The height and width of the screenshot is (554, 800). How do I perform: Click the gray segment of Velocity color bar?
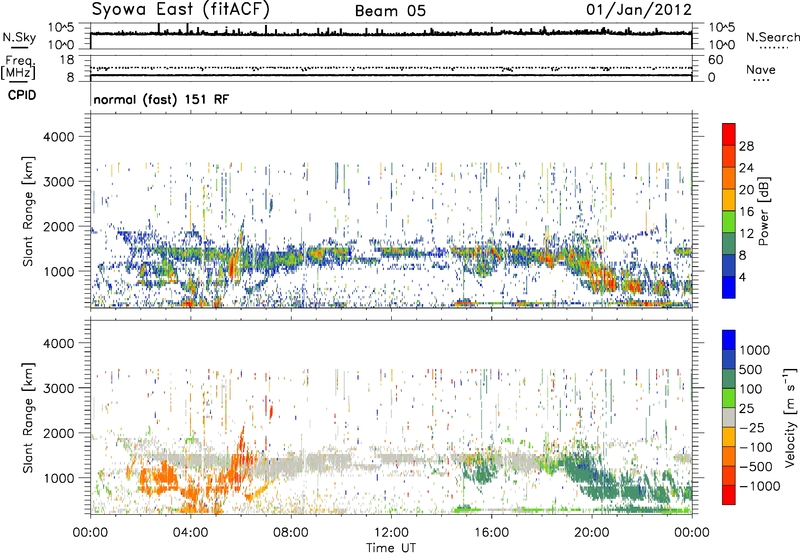[729, 417]
